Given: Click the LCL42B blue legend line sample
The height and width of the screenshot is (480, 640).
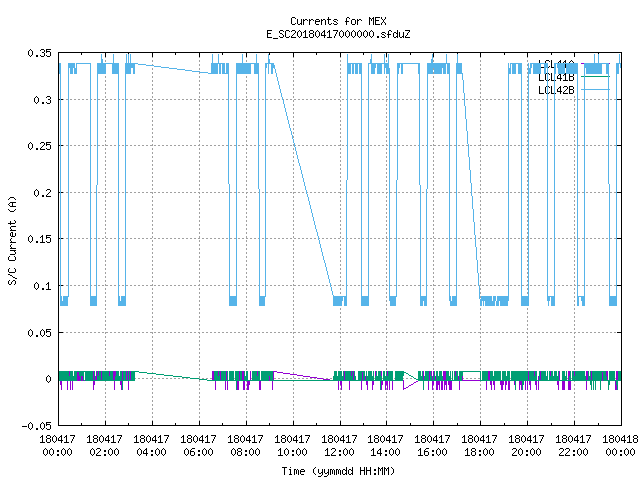Looking at the screenshot, I should (595, 89).
